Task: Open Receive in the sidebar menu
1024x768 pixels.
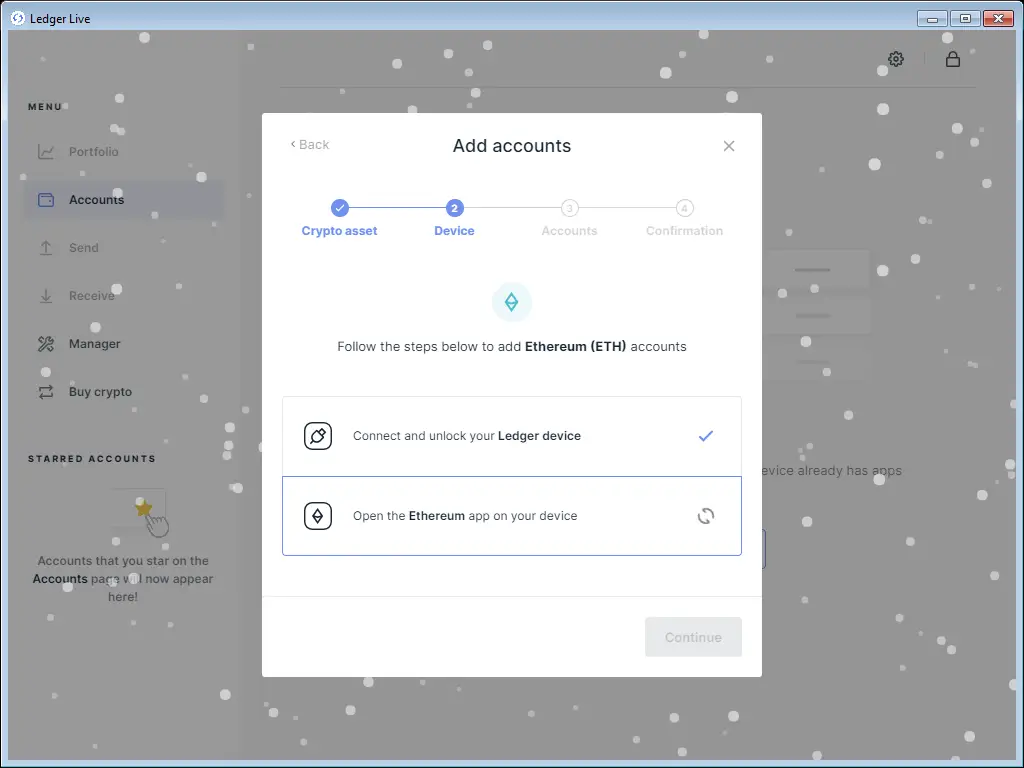Action: pos(124,296)
